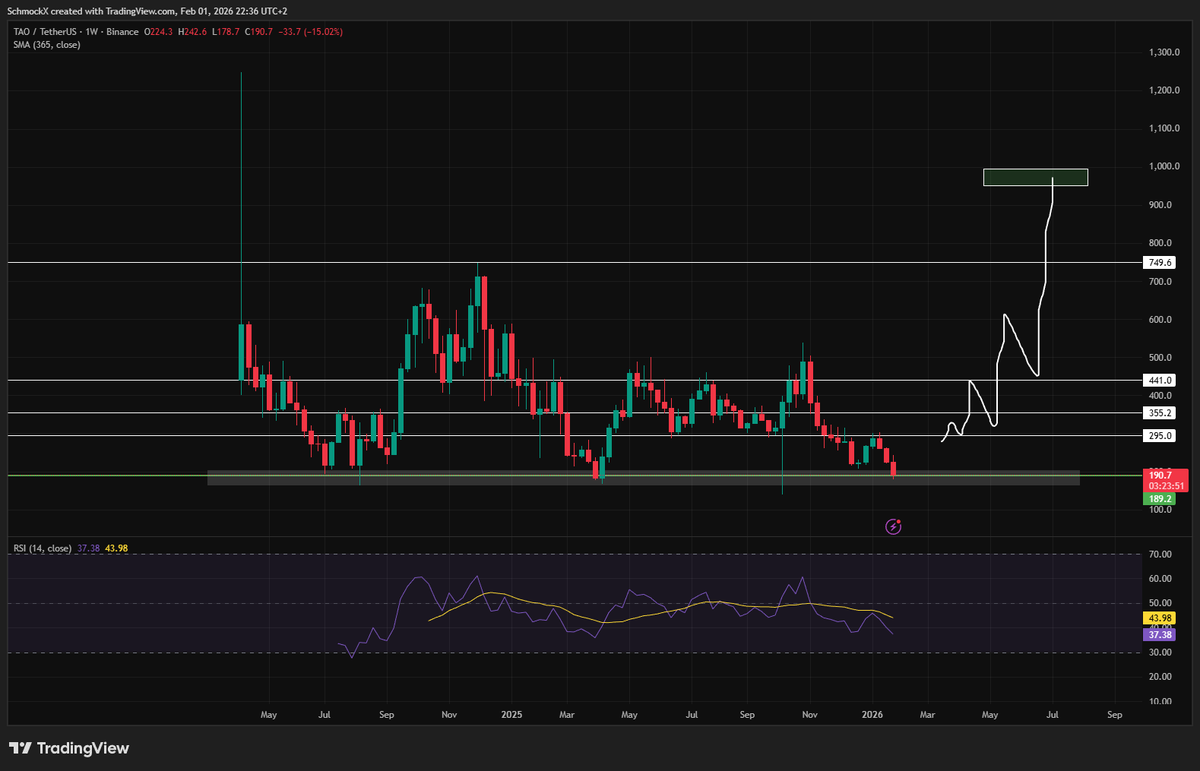Click the purple 37.38 RSI value badge

1159,634
